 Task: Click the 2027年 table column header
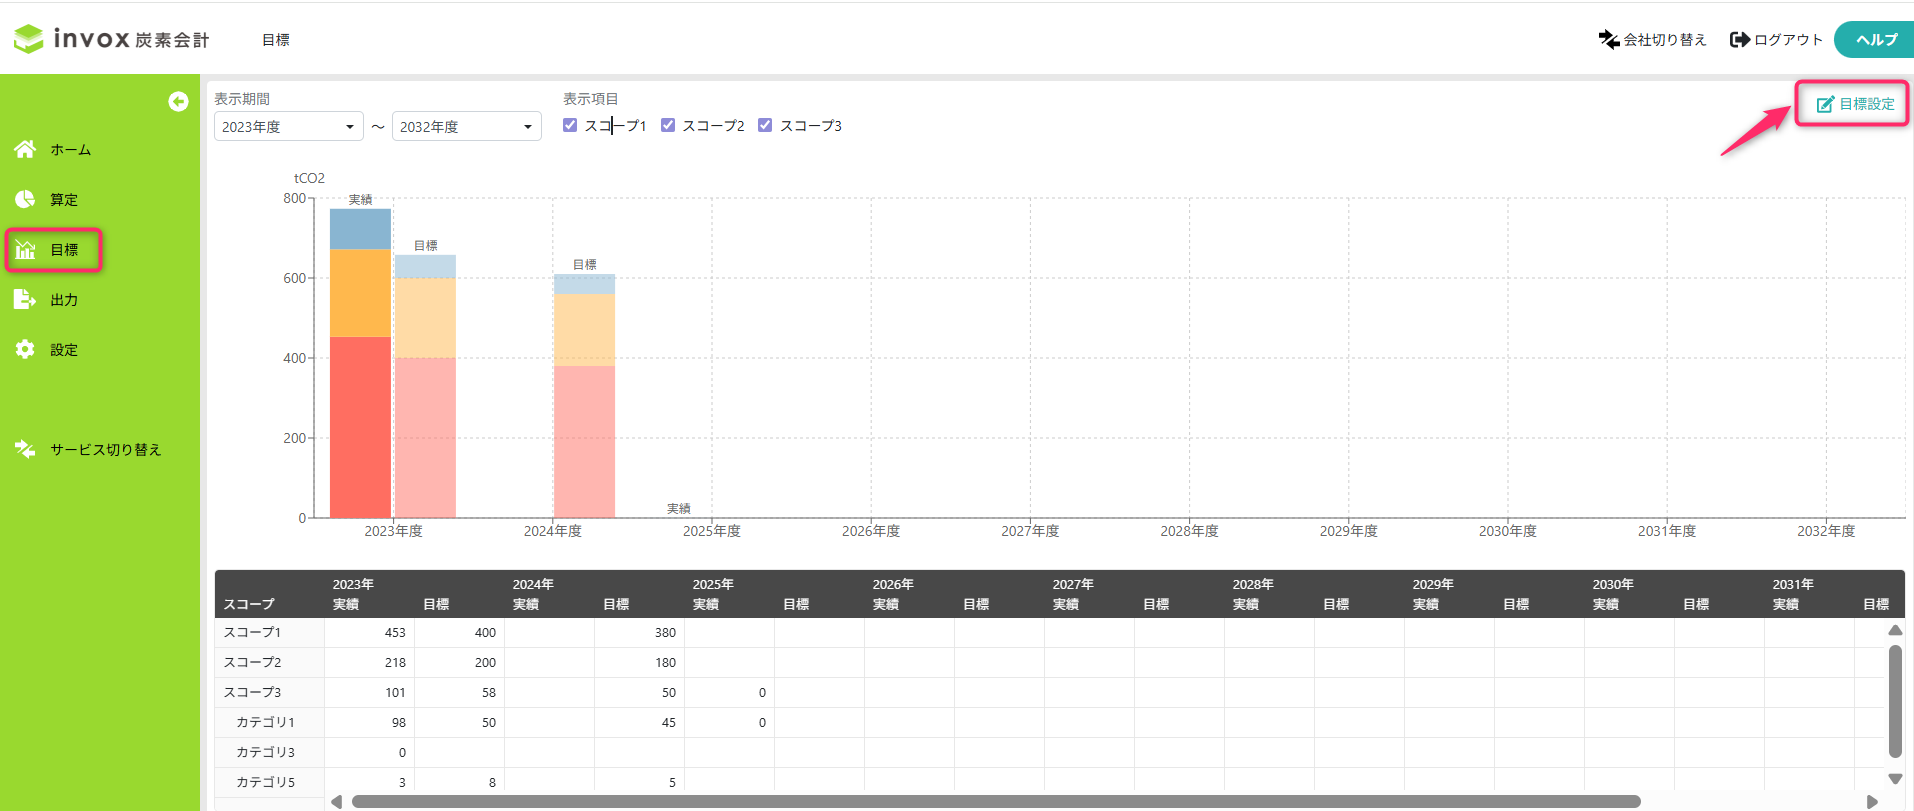(1073, 584)
